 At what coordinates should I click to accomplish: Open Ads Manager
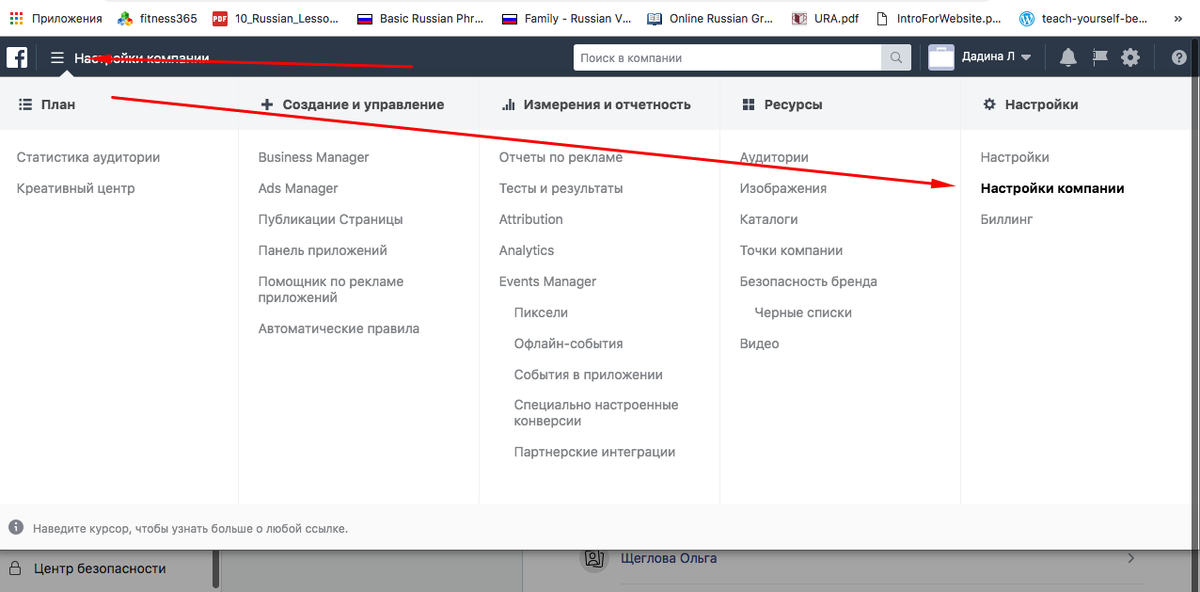[x=298, y=188]
